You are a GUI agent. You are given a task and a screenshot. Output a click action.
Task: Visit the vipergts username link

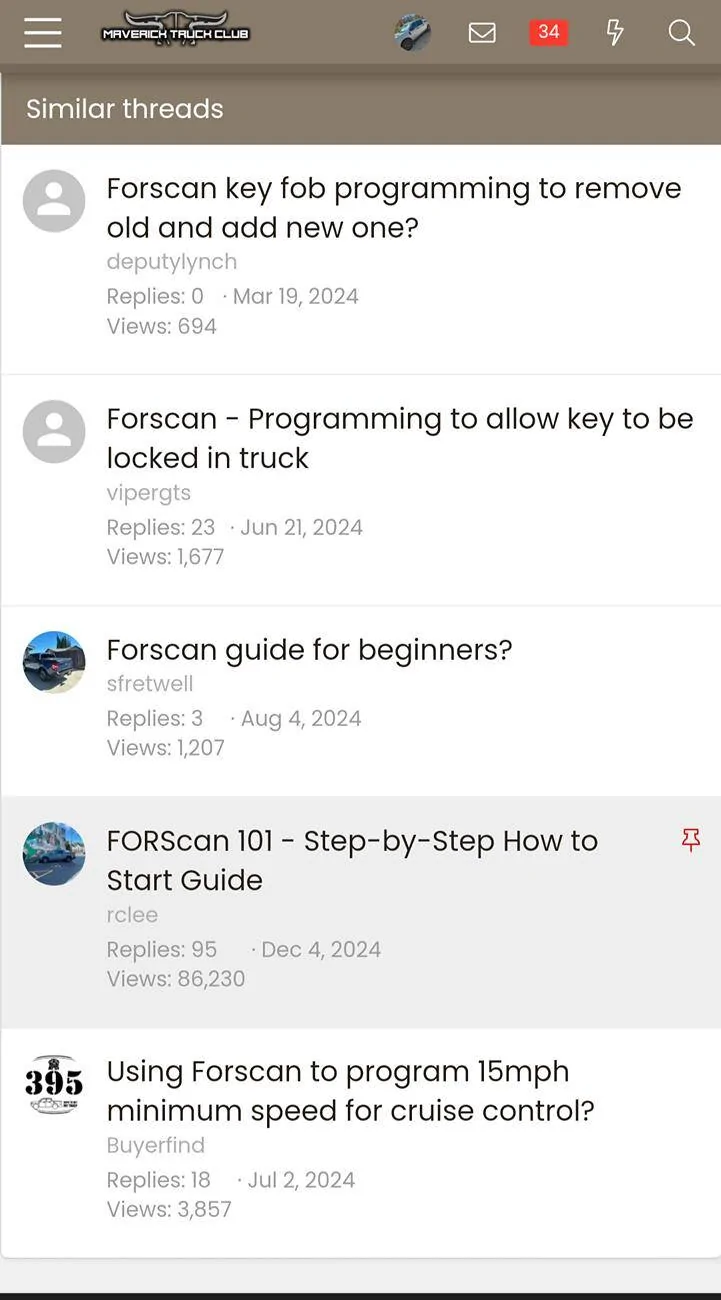(148, 493)
